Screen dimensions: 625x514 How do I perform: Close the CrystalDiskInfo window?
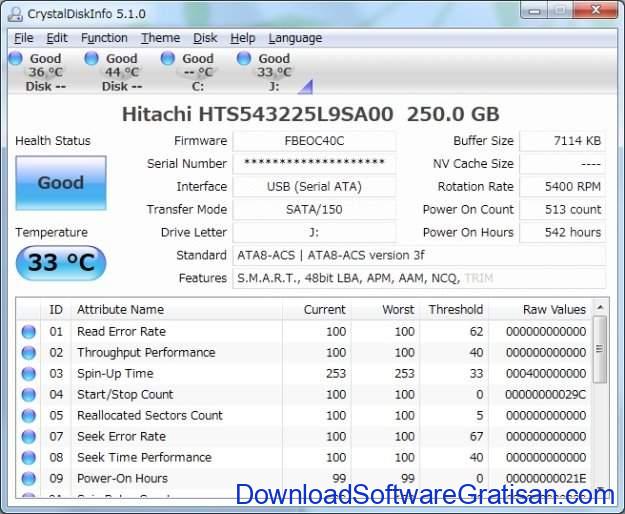coord(595,10)
